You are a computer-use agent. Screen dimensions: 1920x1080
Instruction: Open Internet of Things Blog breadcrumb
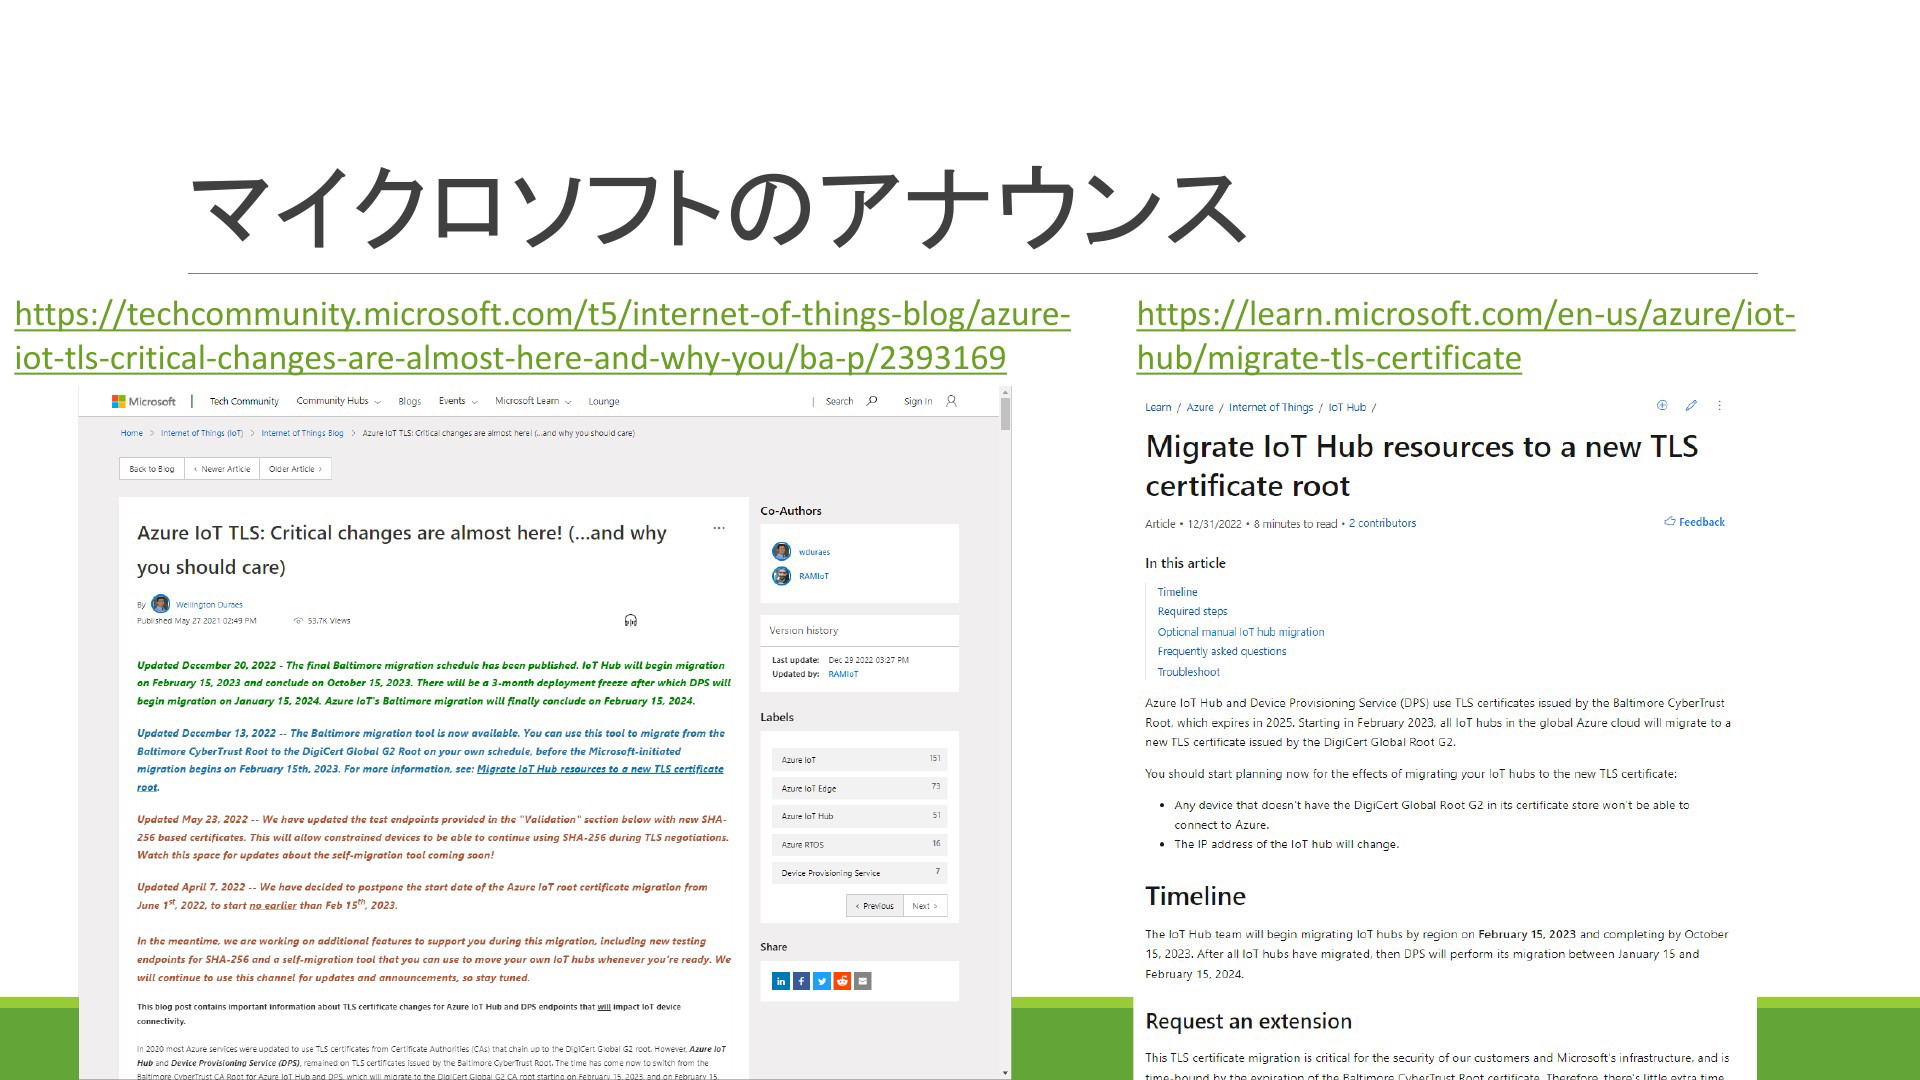tap(302, 433)
